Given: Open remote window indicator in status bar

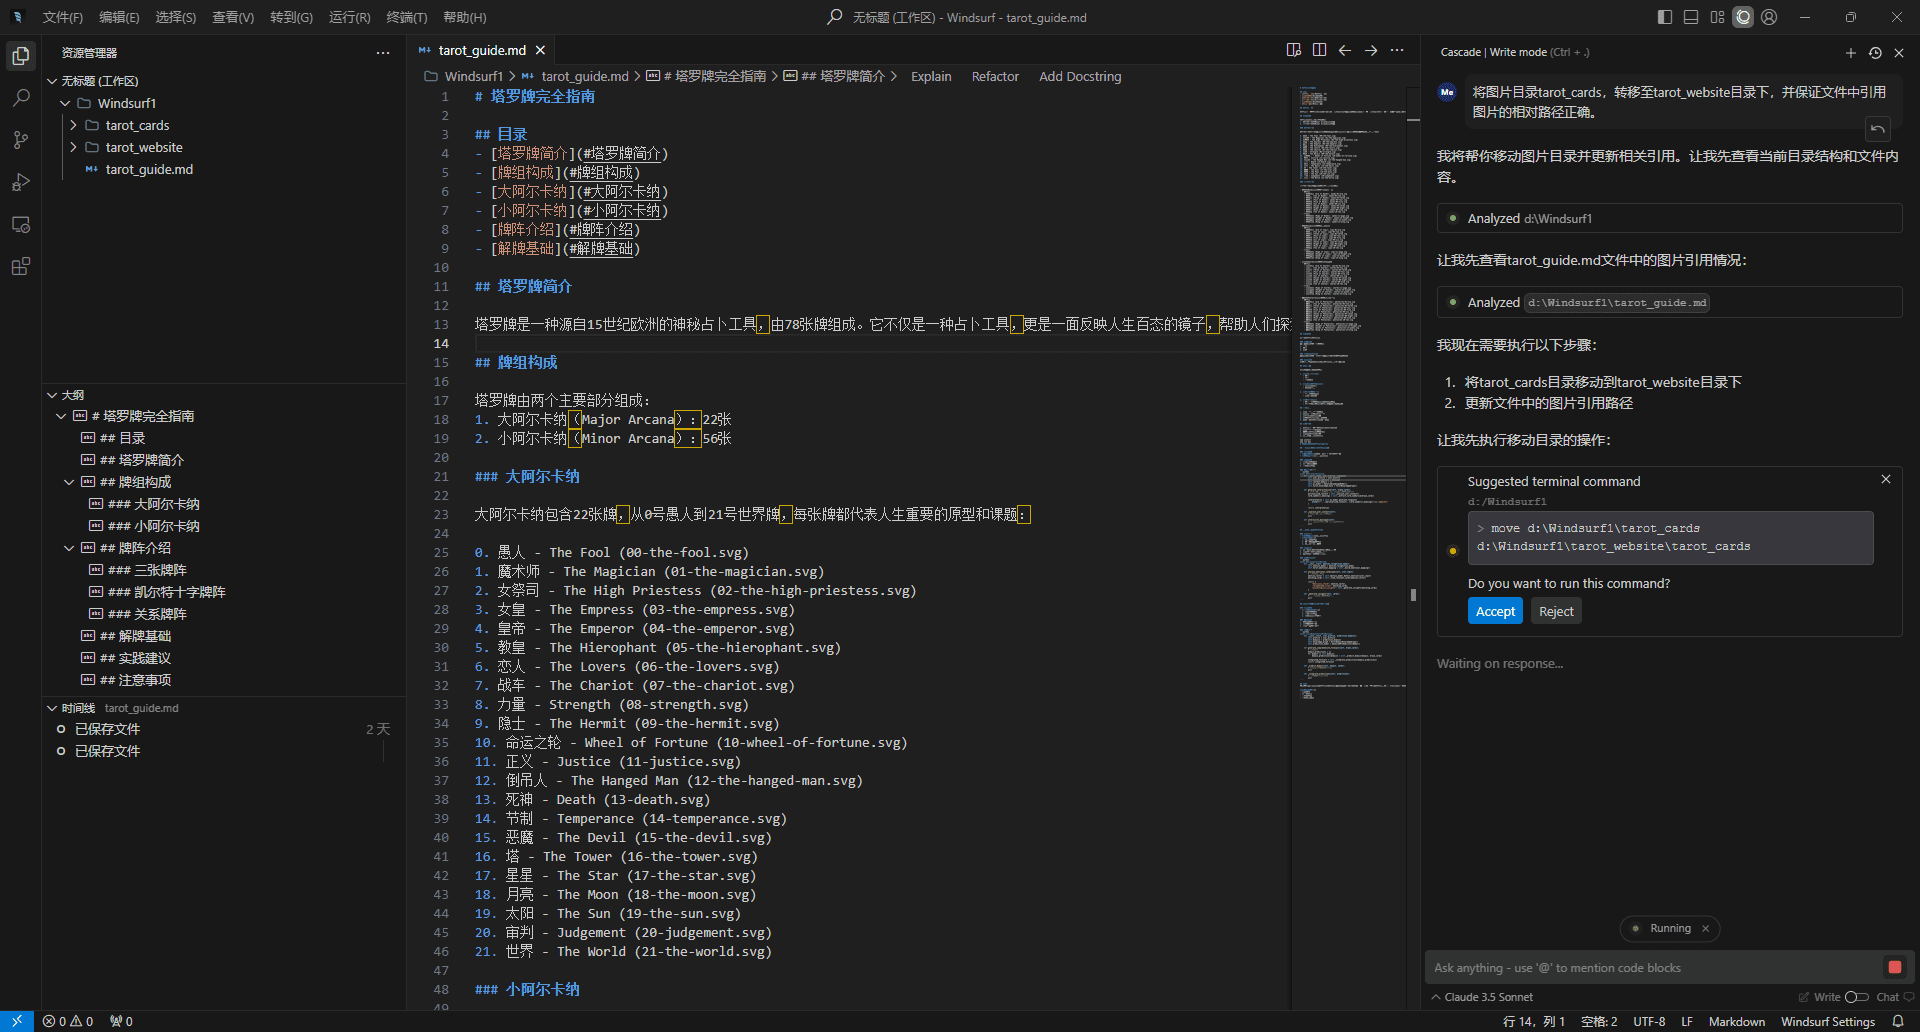Looking at the screenshot, I should (x=17, y=1021).
